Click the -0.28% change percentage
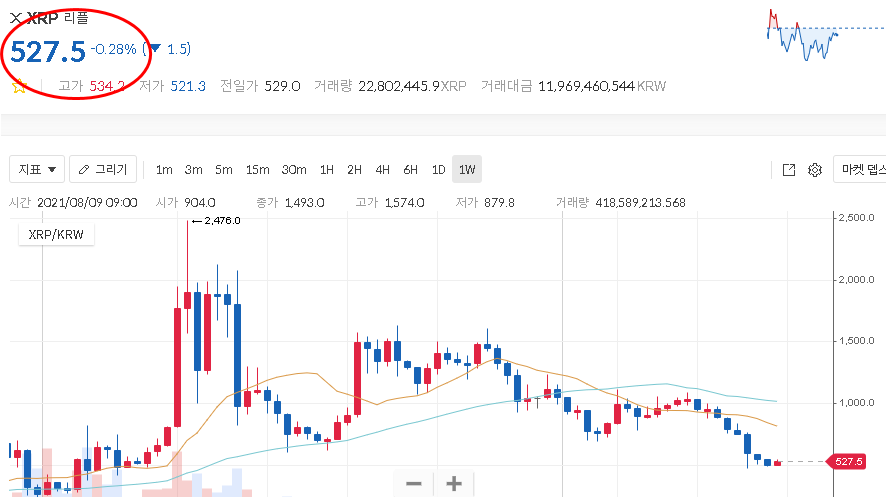The width and height of the screenshot is (886, 497). 114,49
